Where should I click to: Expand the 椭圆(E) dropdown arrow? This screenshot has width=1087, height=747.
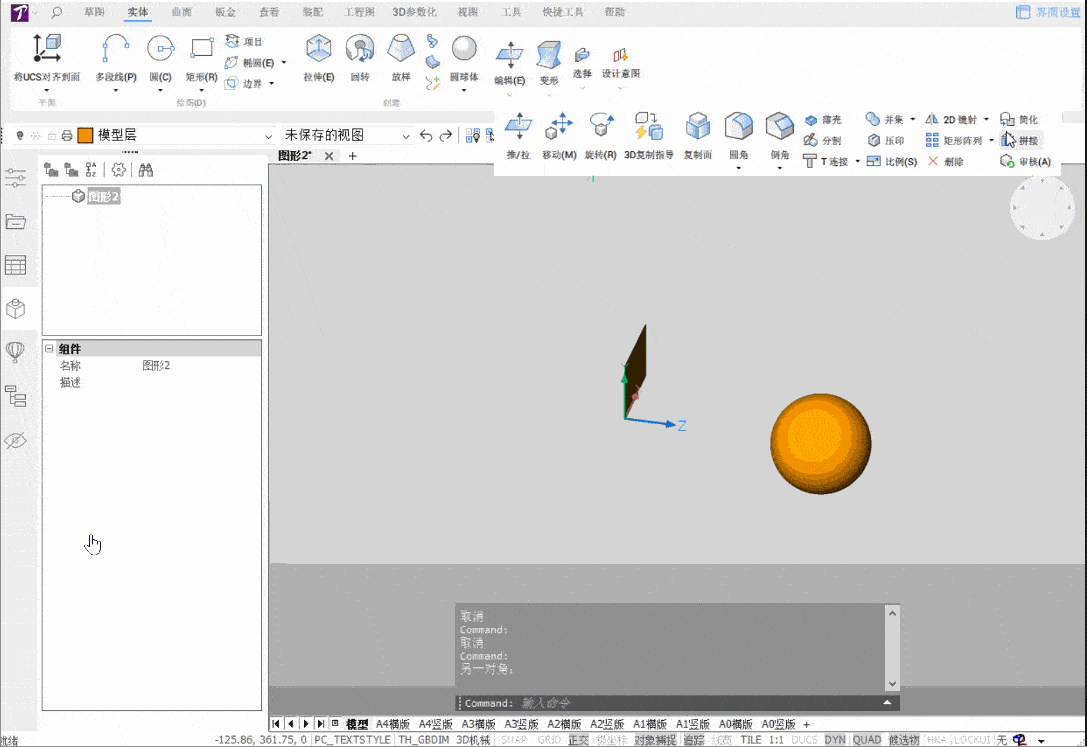tap(284, 63)
